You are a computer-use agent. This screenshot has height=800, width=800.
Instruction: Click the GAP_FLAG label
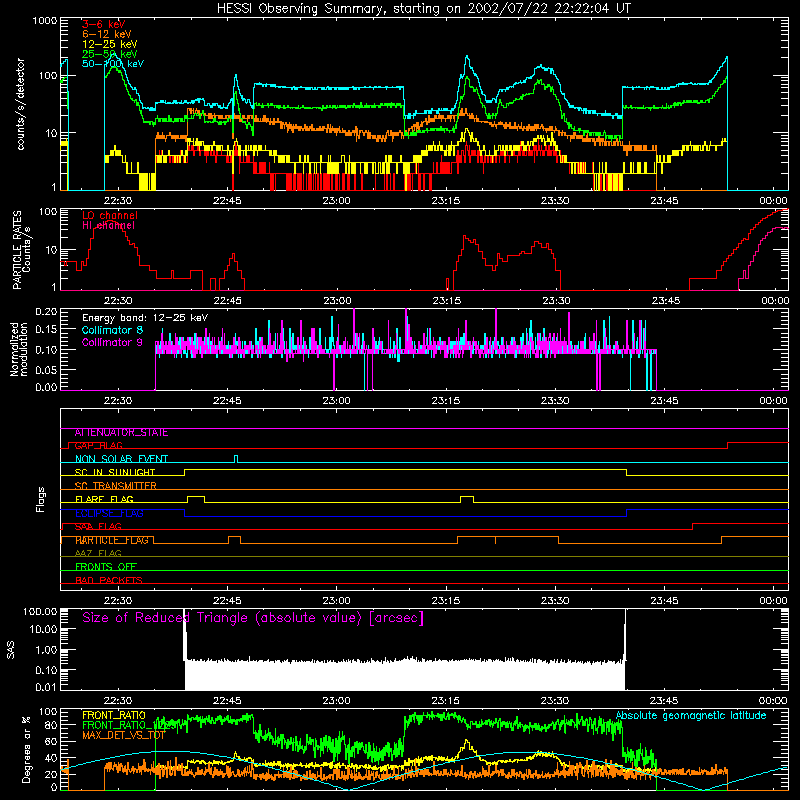click(x=98, y=446)
